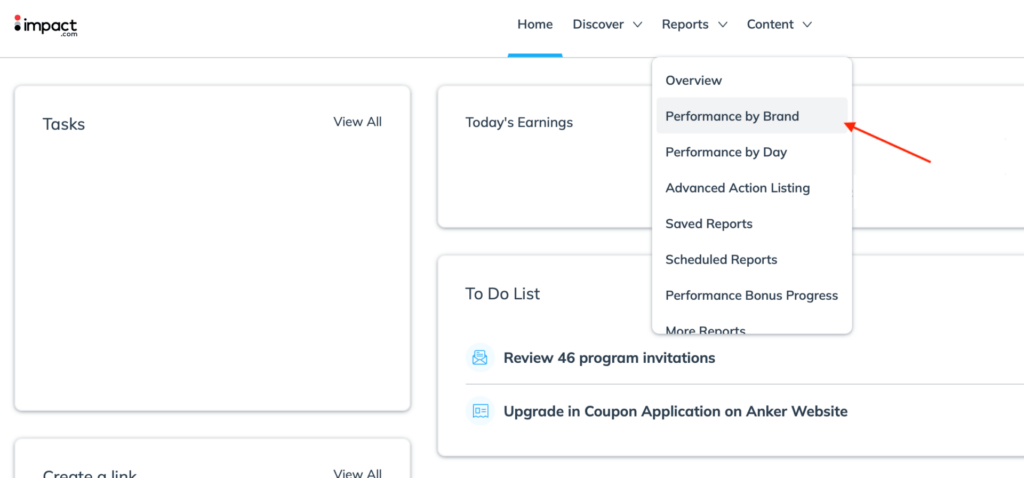1024x478 pixels.
Task: Click the envelope icon beside program invitations
Action: tap(480, 358)
